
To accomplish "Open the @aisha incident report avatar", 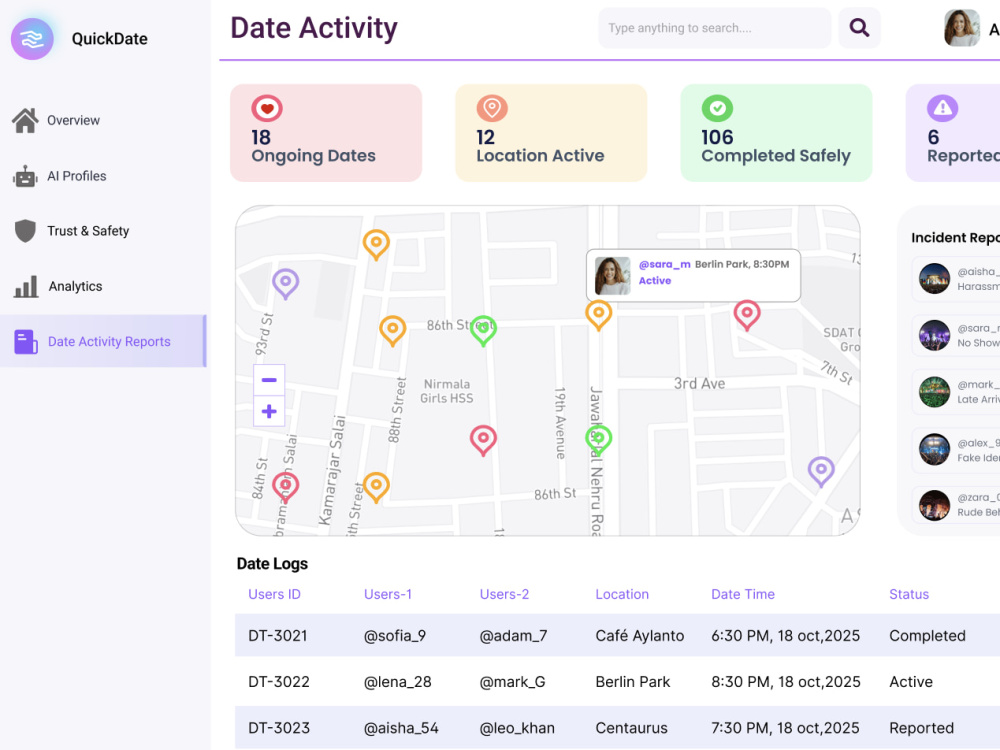I will pyautogui.click(x=934, y=279).
